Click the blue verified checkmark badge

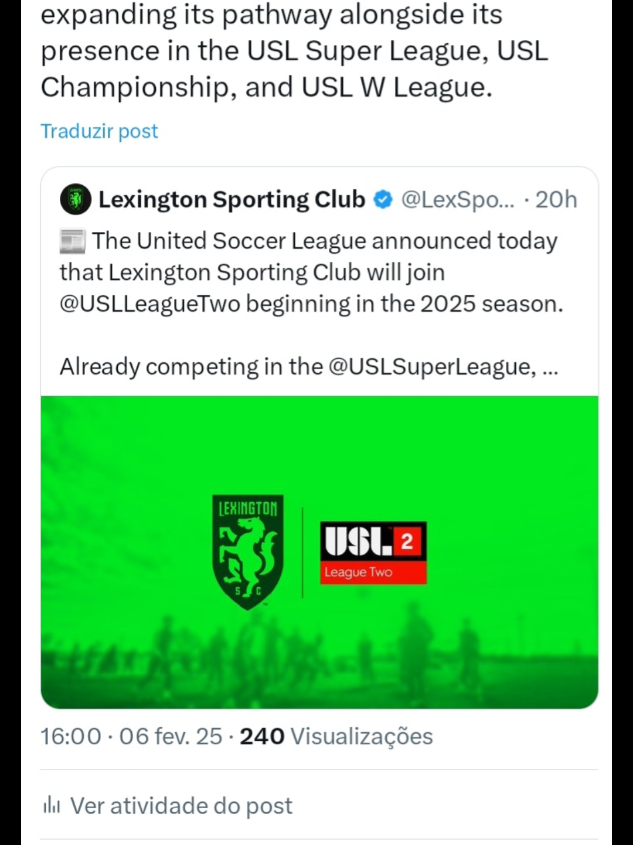click(381, 199)
